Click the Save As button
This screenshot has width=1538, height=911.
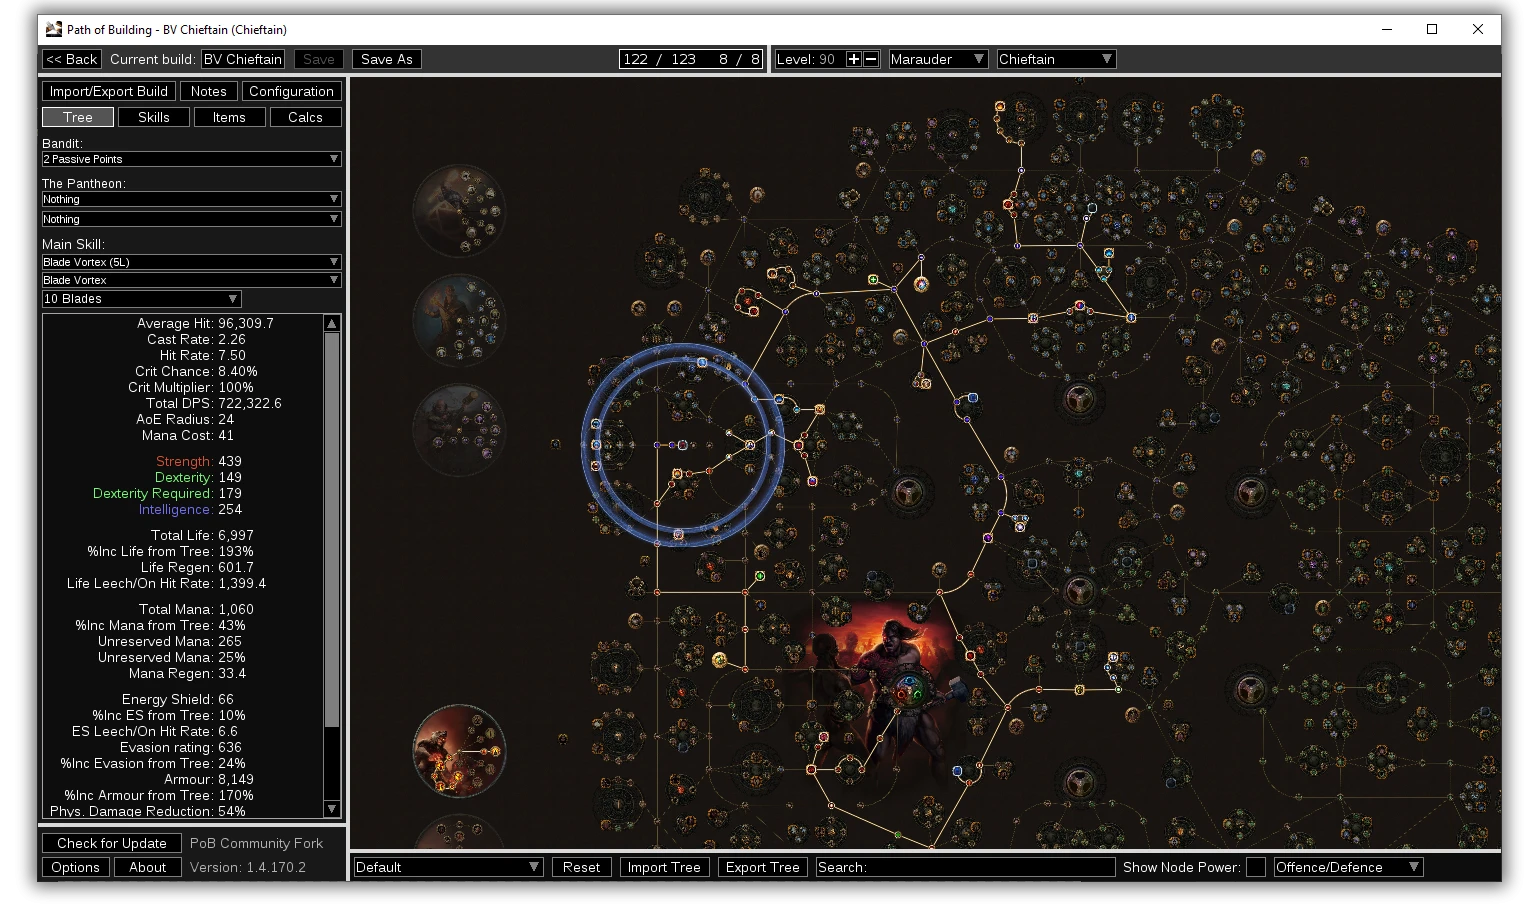click(386, 58)
